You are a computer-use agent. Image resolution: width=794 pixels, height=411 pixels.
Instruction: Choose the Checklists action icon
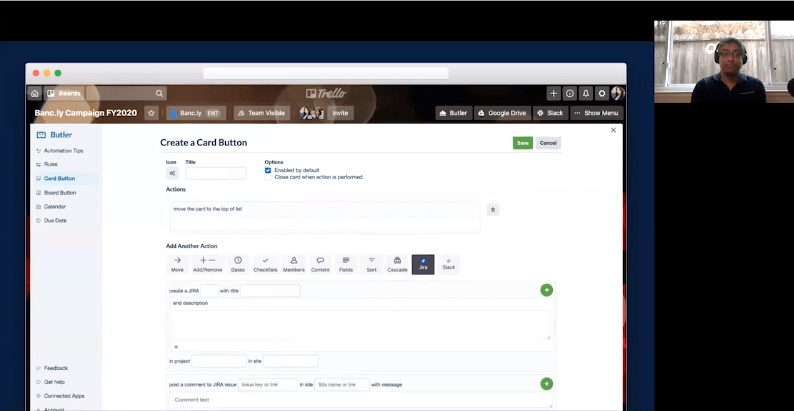265,264
